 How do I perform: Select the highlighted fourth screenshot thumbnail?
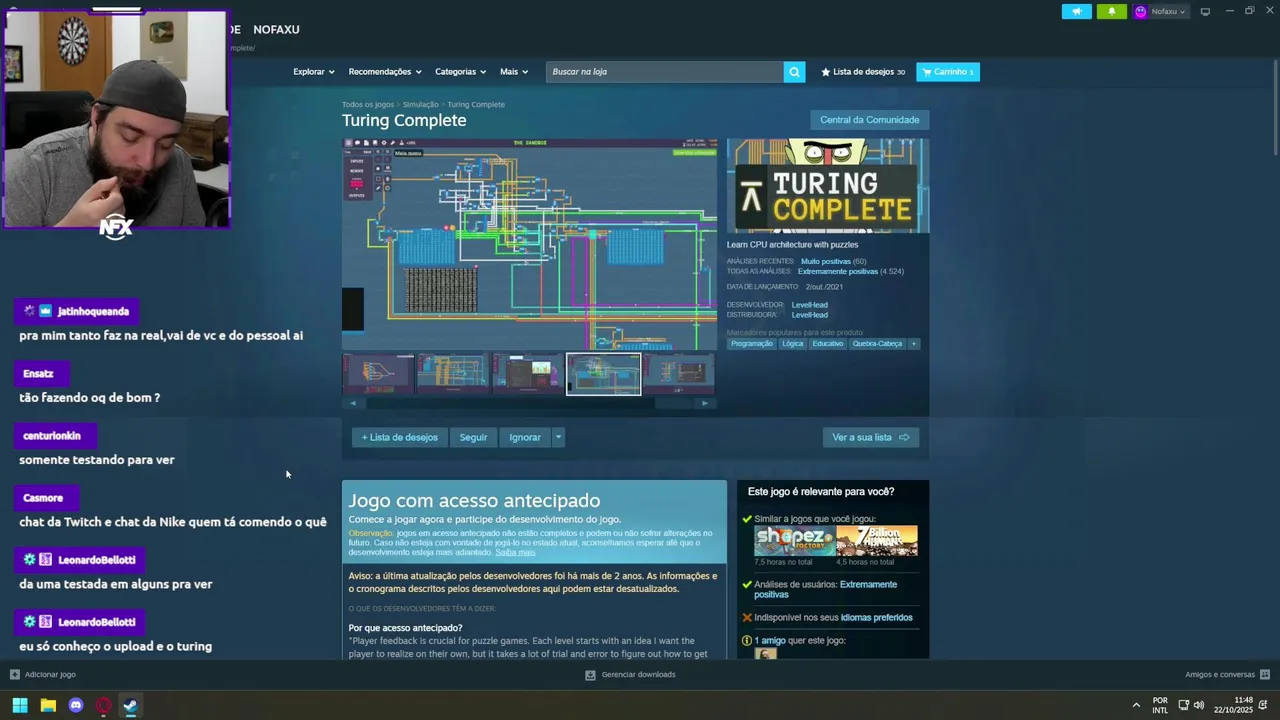pyautogui.click(x=604, y=374)
